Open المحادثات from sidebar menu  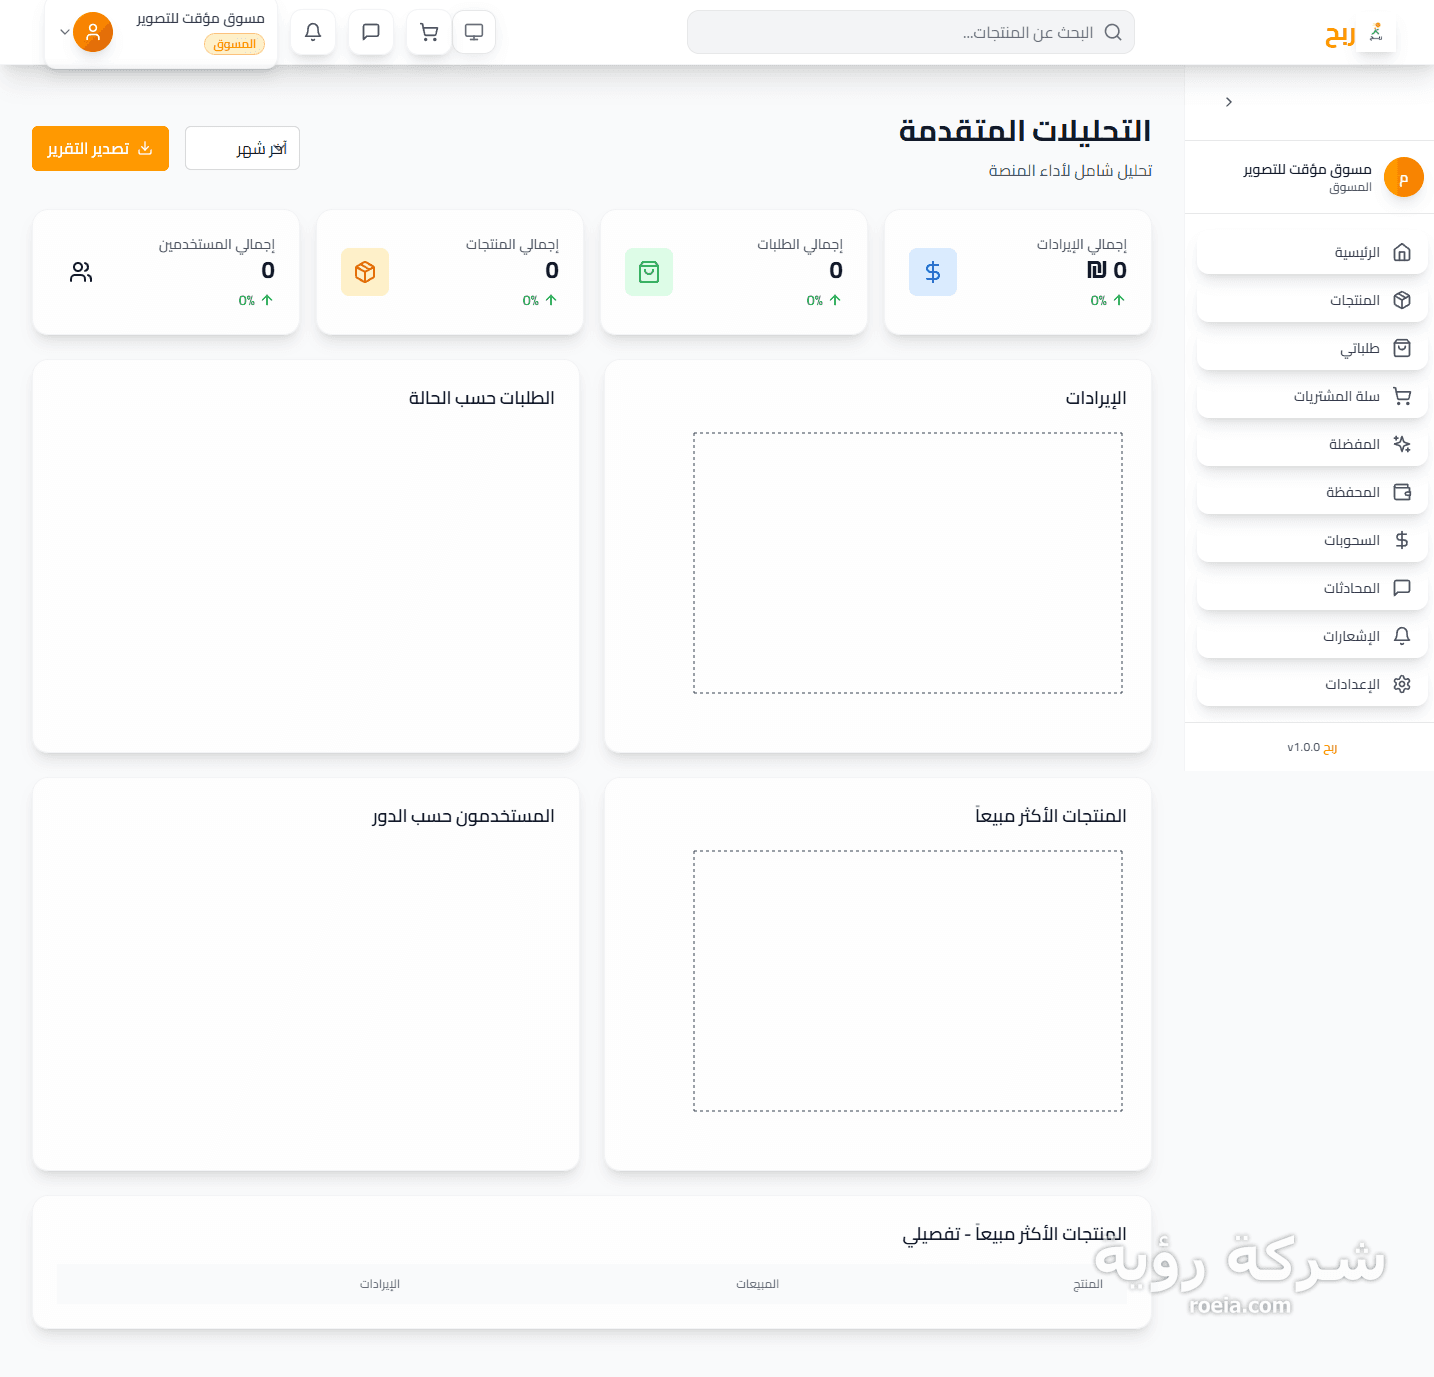pos(1312,588)
